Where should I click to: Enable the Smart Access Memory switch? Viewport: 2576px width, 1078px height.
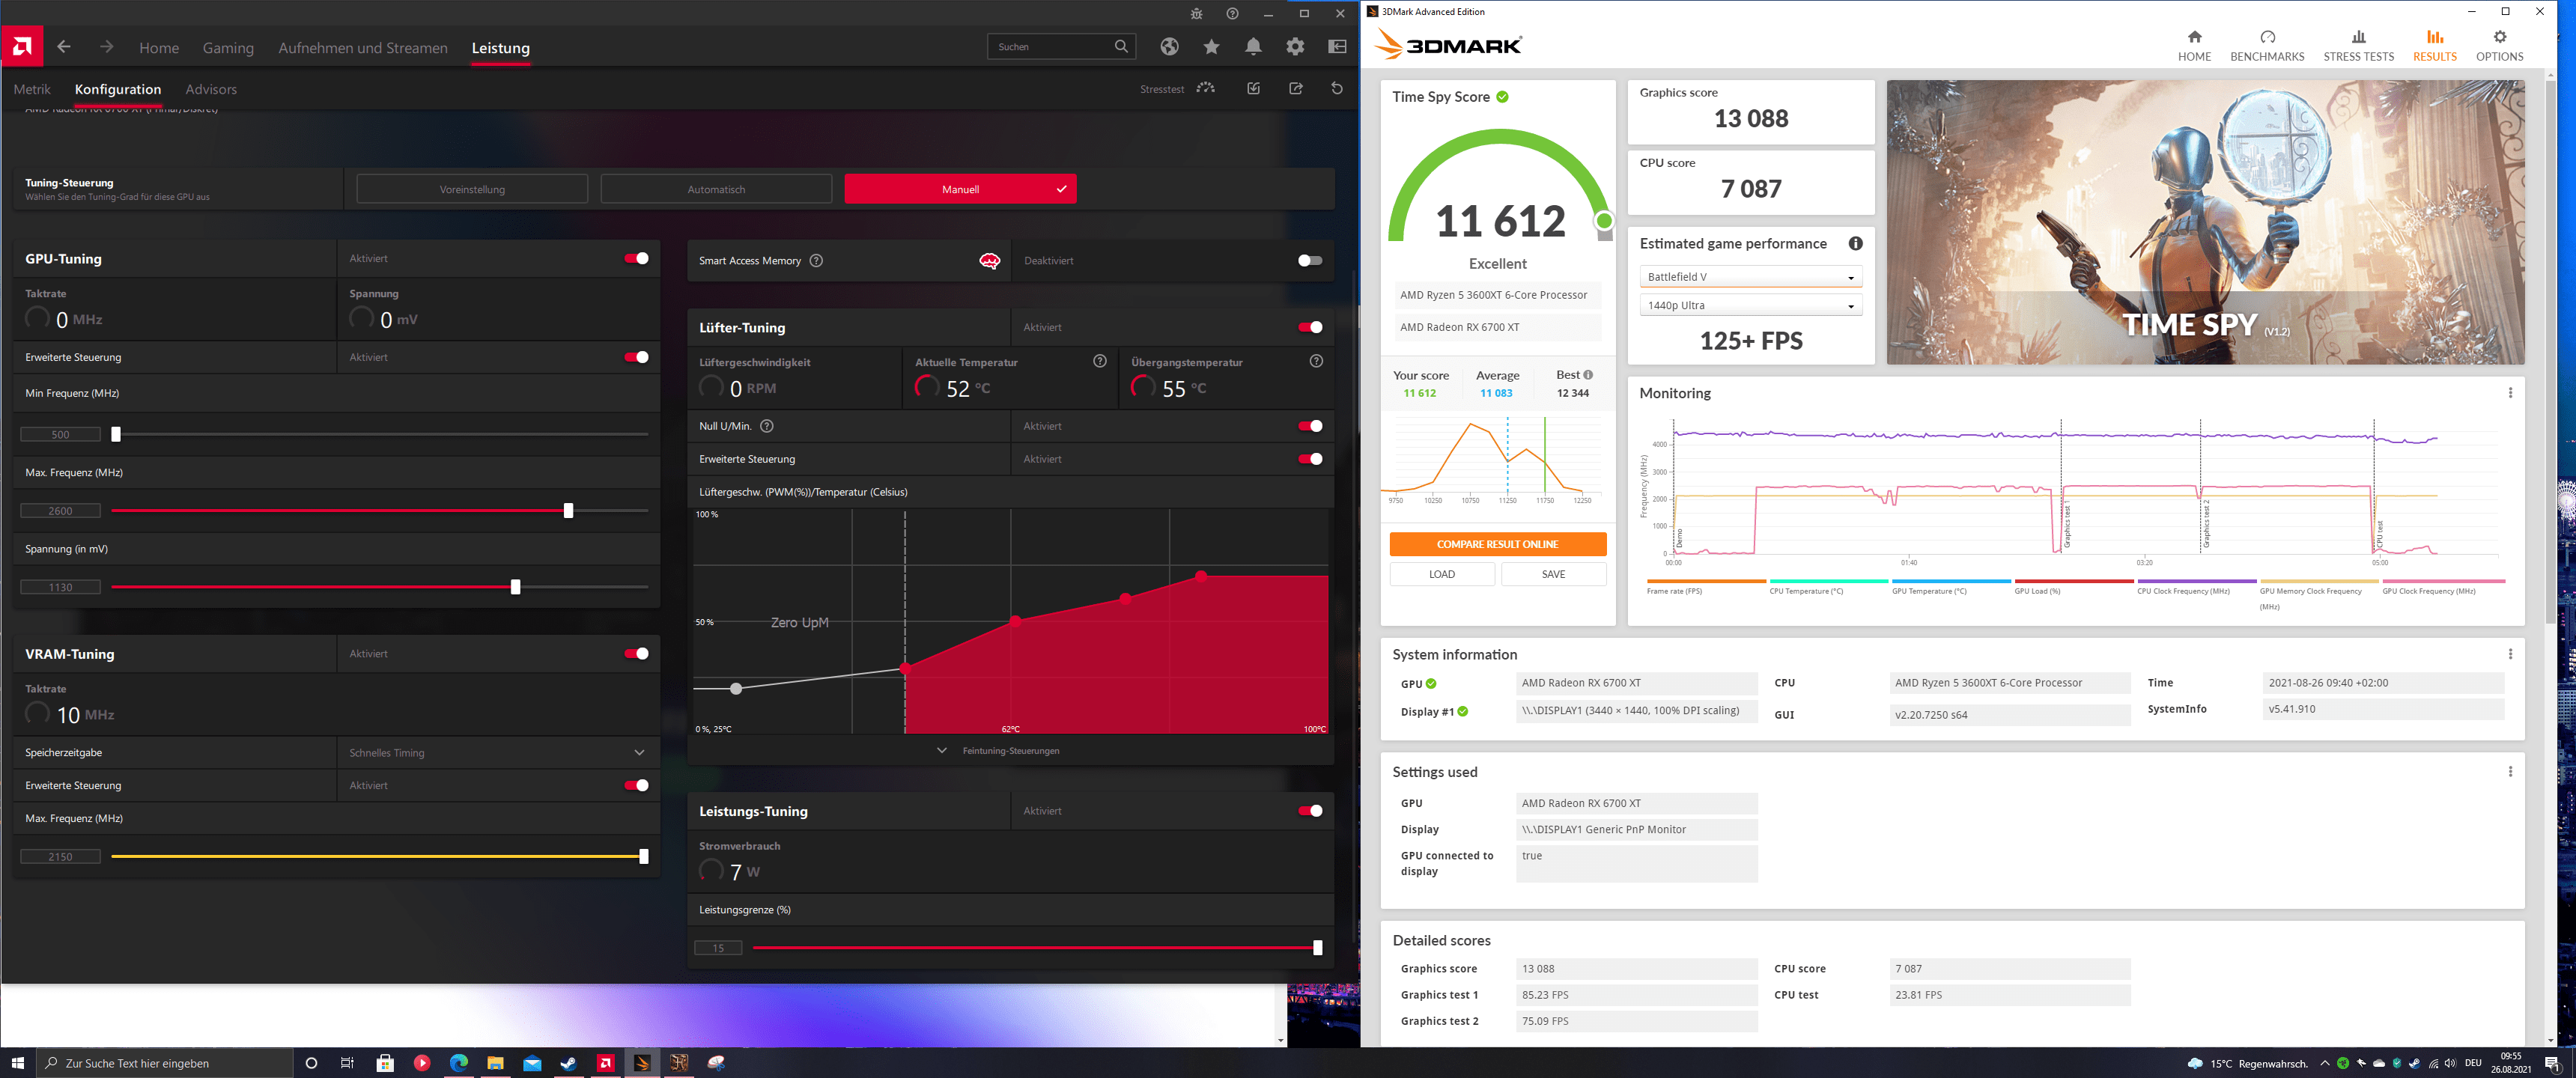click(1309, 260)
